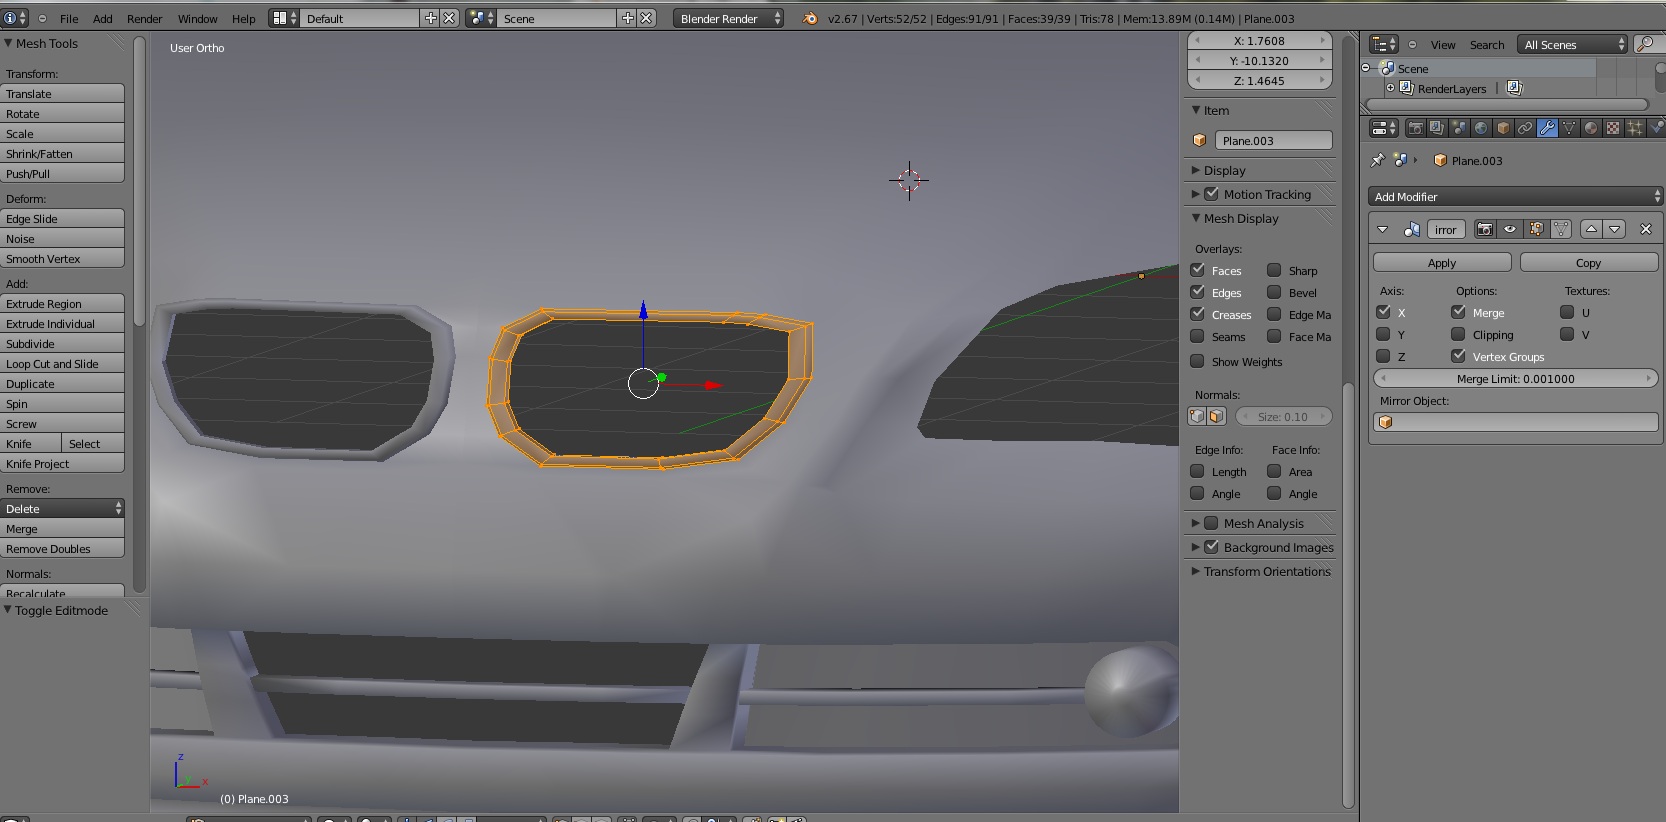The width and height of the screenshot is (1666, 822).
Task: Open the Add Modifier dropdown
Action: (1515, 197)
